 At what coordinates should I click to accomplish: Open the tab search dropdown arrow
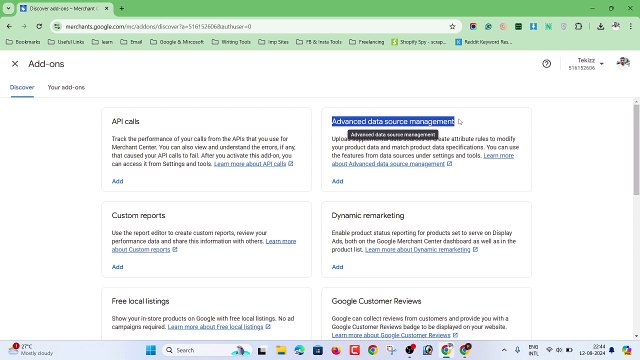click(x=8, y=8)
